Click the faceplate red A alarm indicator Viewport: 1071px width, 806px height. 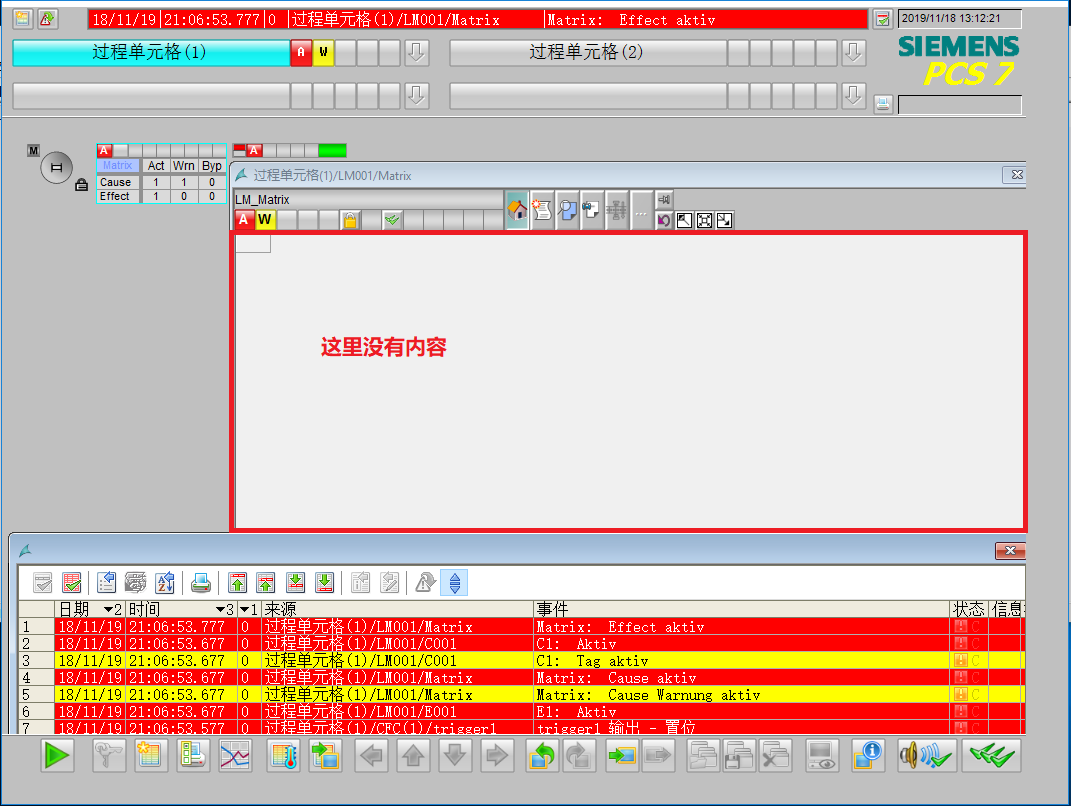244,220
